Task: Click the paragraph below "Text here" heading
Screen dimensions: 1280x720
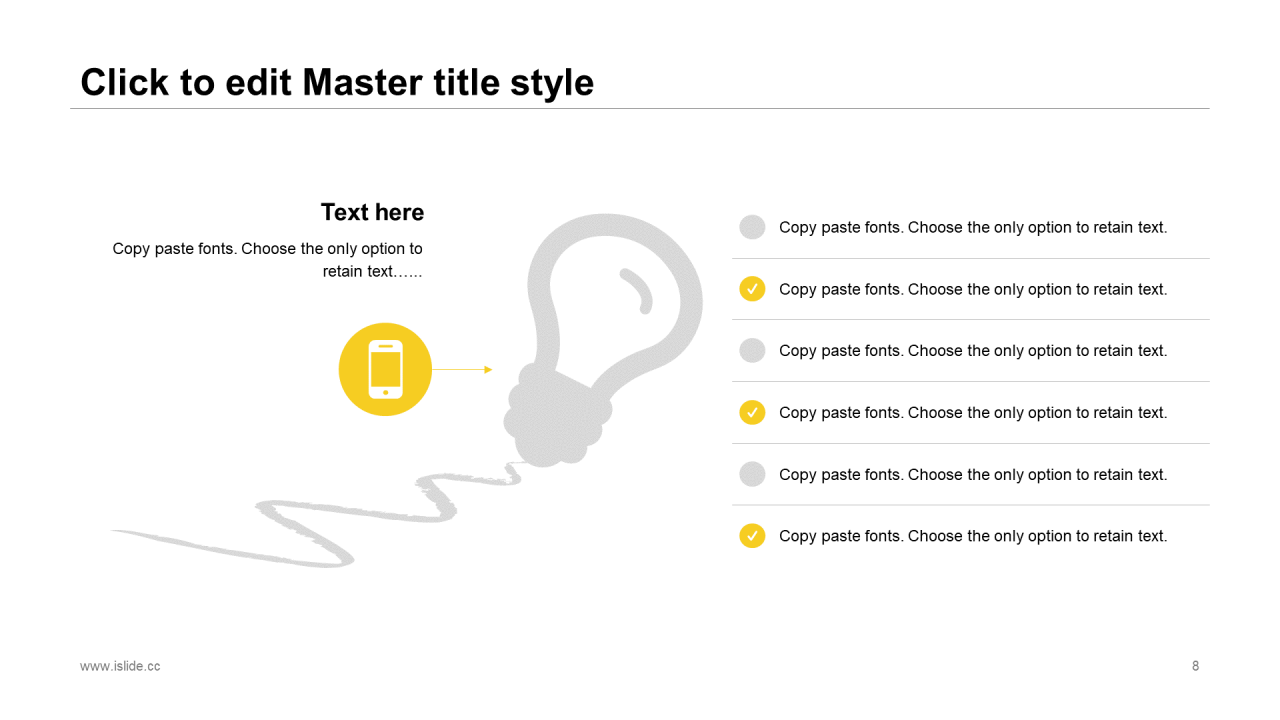Action: pos(268,259)
